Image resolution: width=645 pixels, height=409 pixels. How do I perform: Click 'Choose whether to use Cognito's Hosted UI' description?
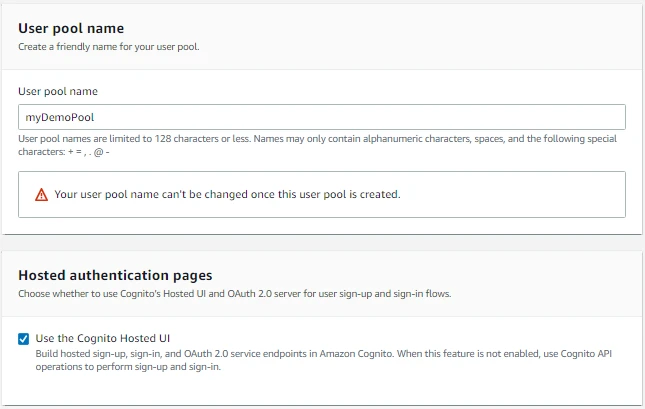[234, 294]
